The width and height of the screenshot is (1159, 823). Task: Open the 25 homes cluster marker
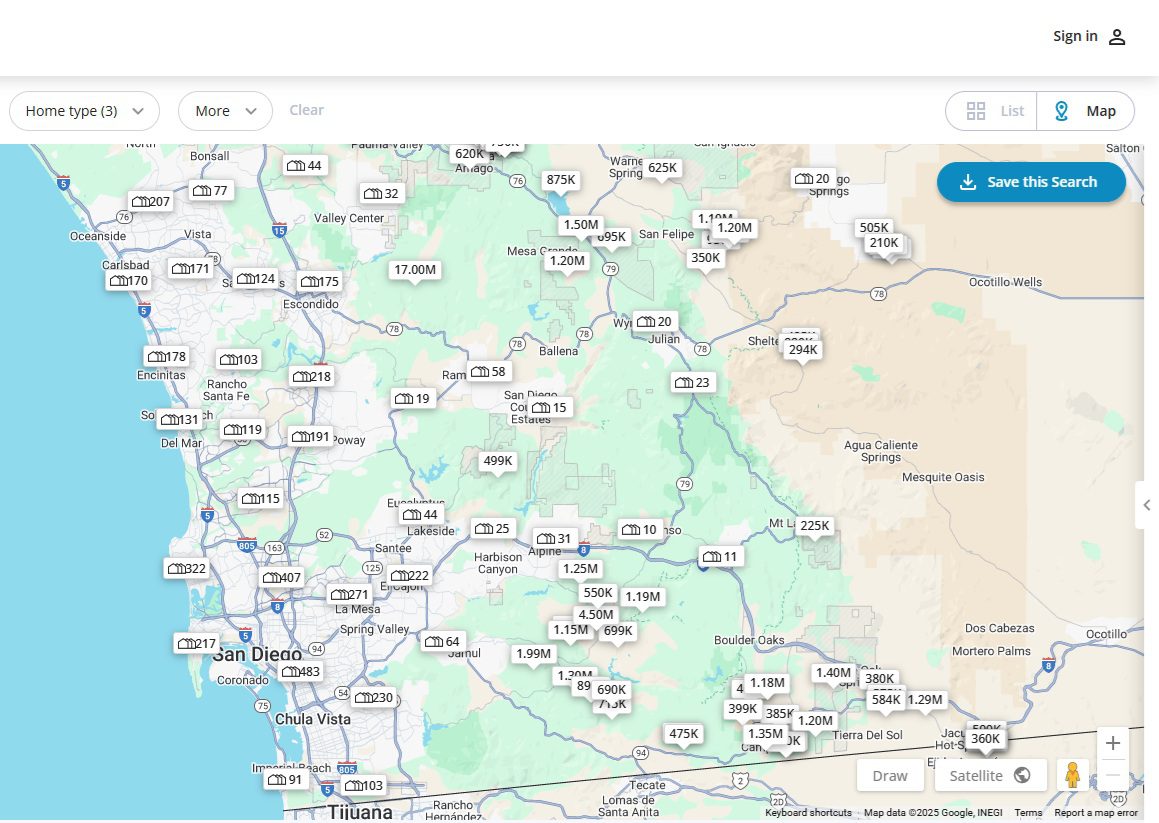tap(492, 529)
